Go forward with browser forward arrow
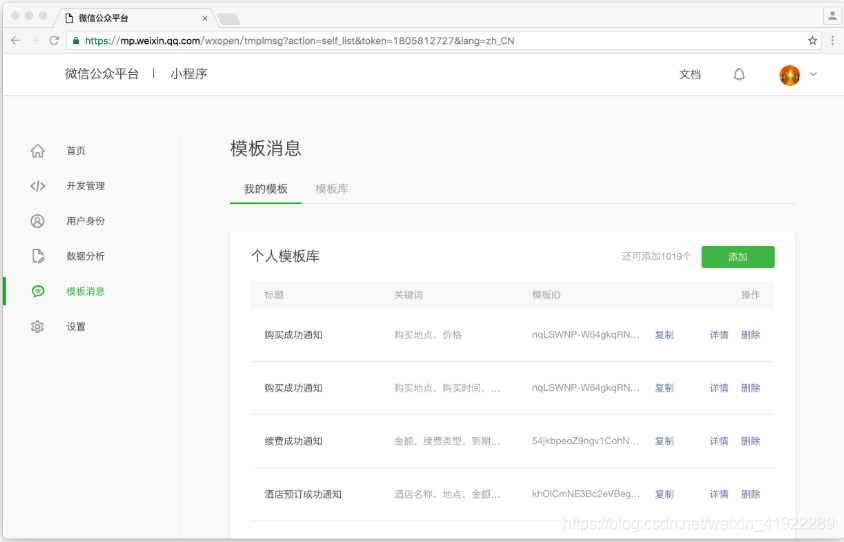 tap(34, 40)
